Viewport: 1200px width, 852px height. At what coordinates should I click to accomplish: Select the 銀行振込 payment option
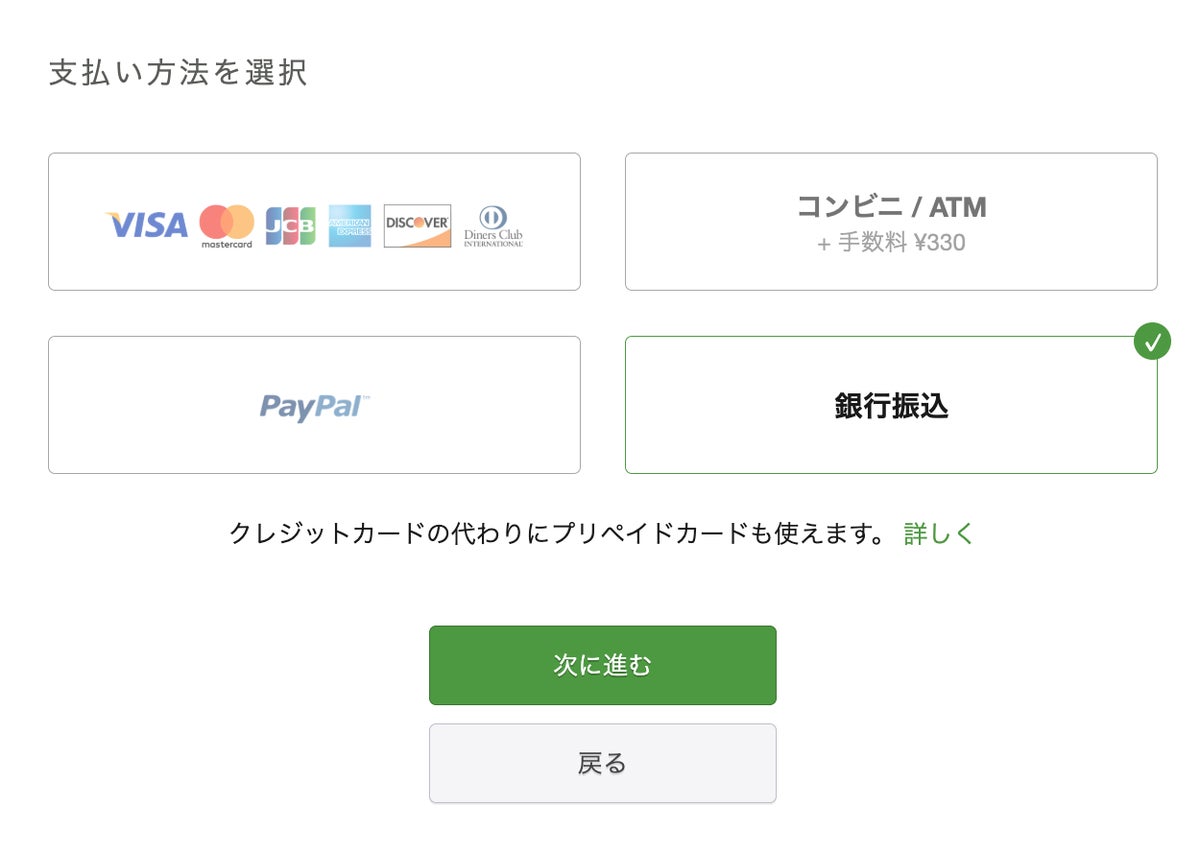click(891, 405)
